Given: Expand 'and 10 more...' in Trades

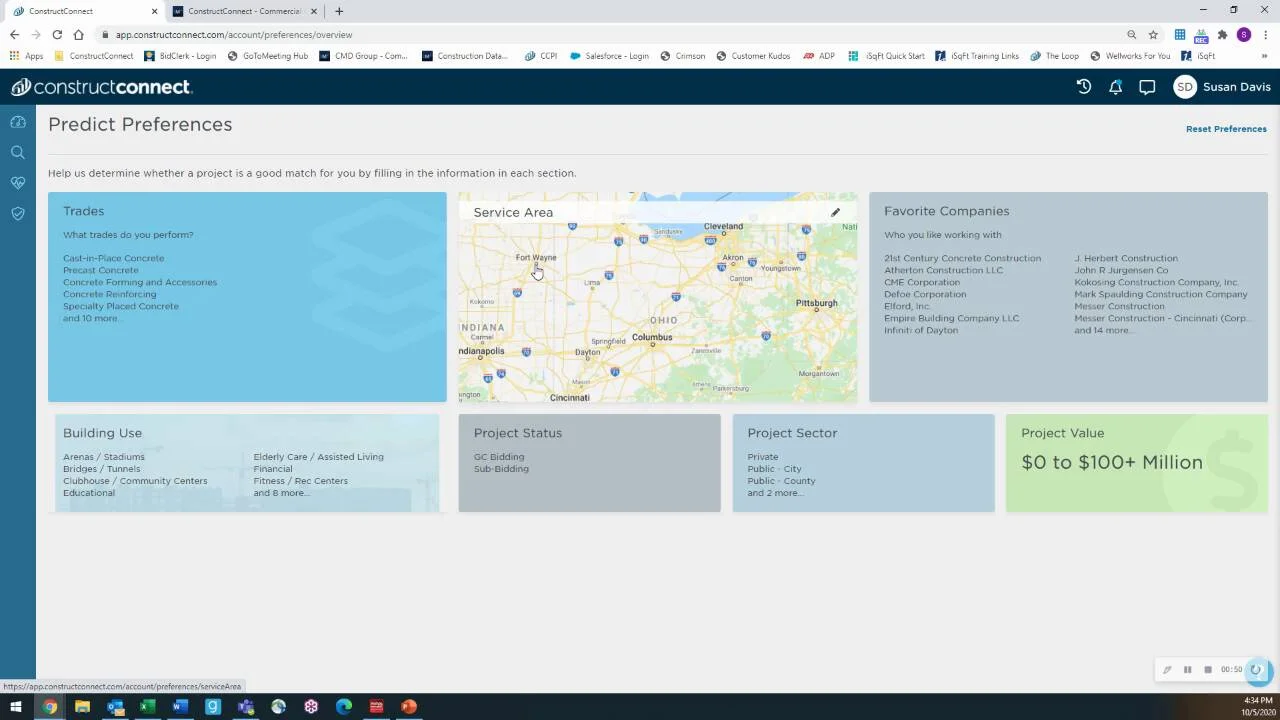Looking at the screenshot, I should click(x=92, y=318).
